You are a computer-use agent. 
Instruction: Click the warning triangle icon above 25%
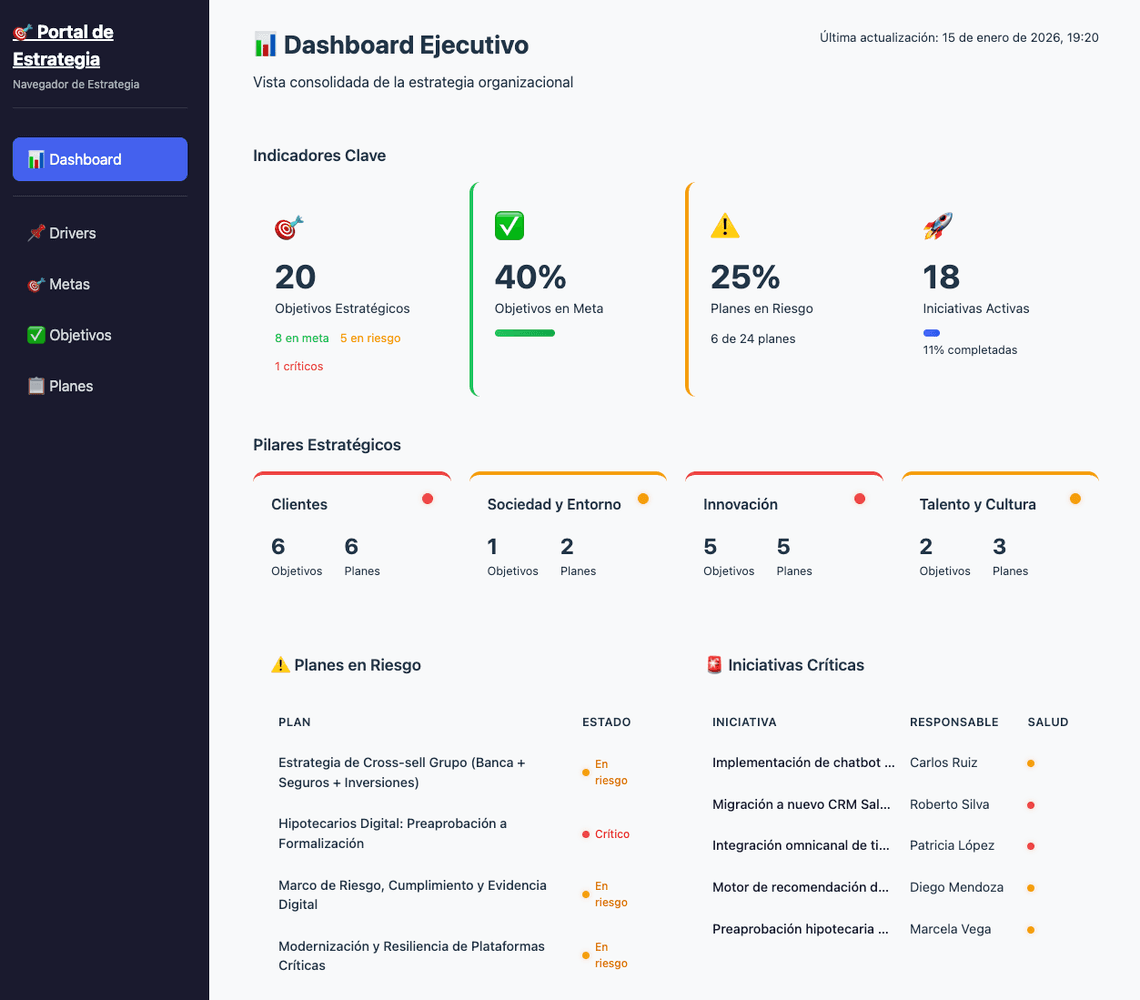pyautogui.click(x=725, y=225)
